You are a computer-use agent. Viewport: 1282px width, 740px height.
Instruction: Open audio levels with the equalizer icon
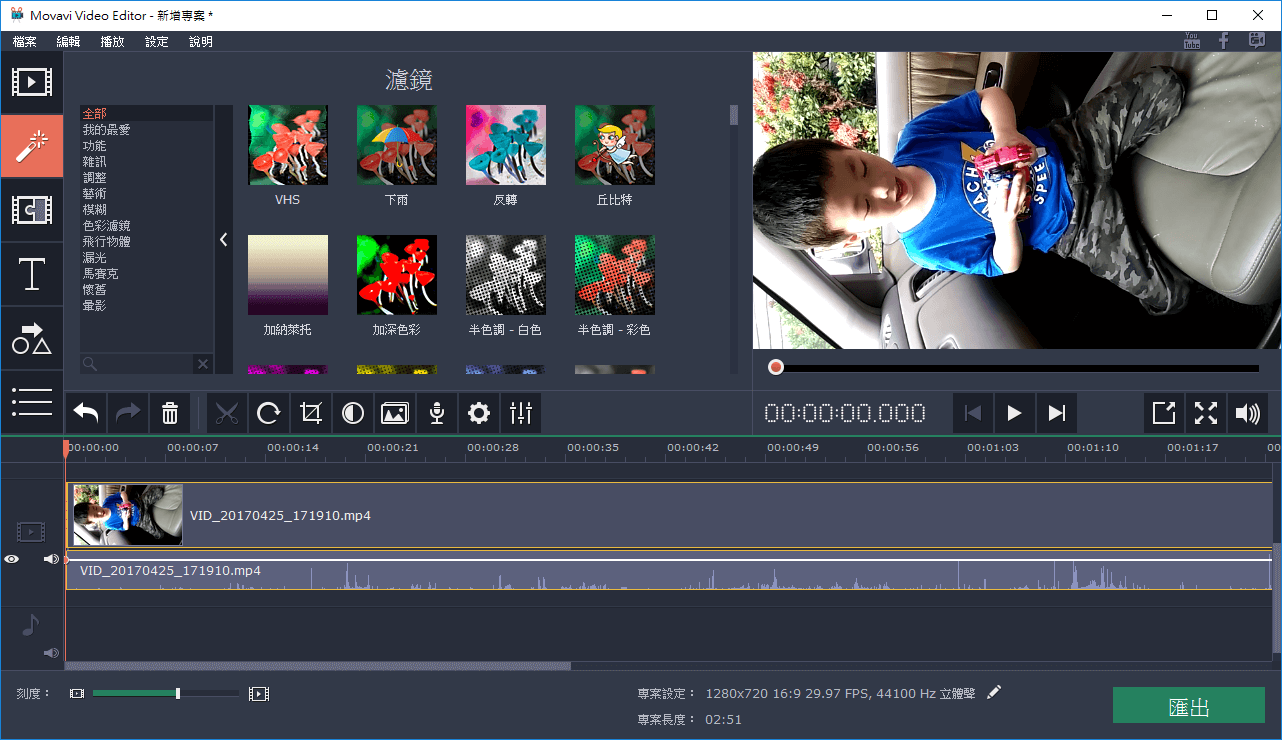(520, 412)
